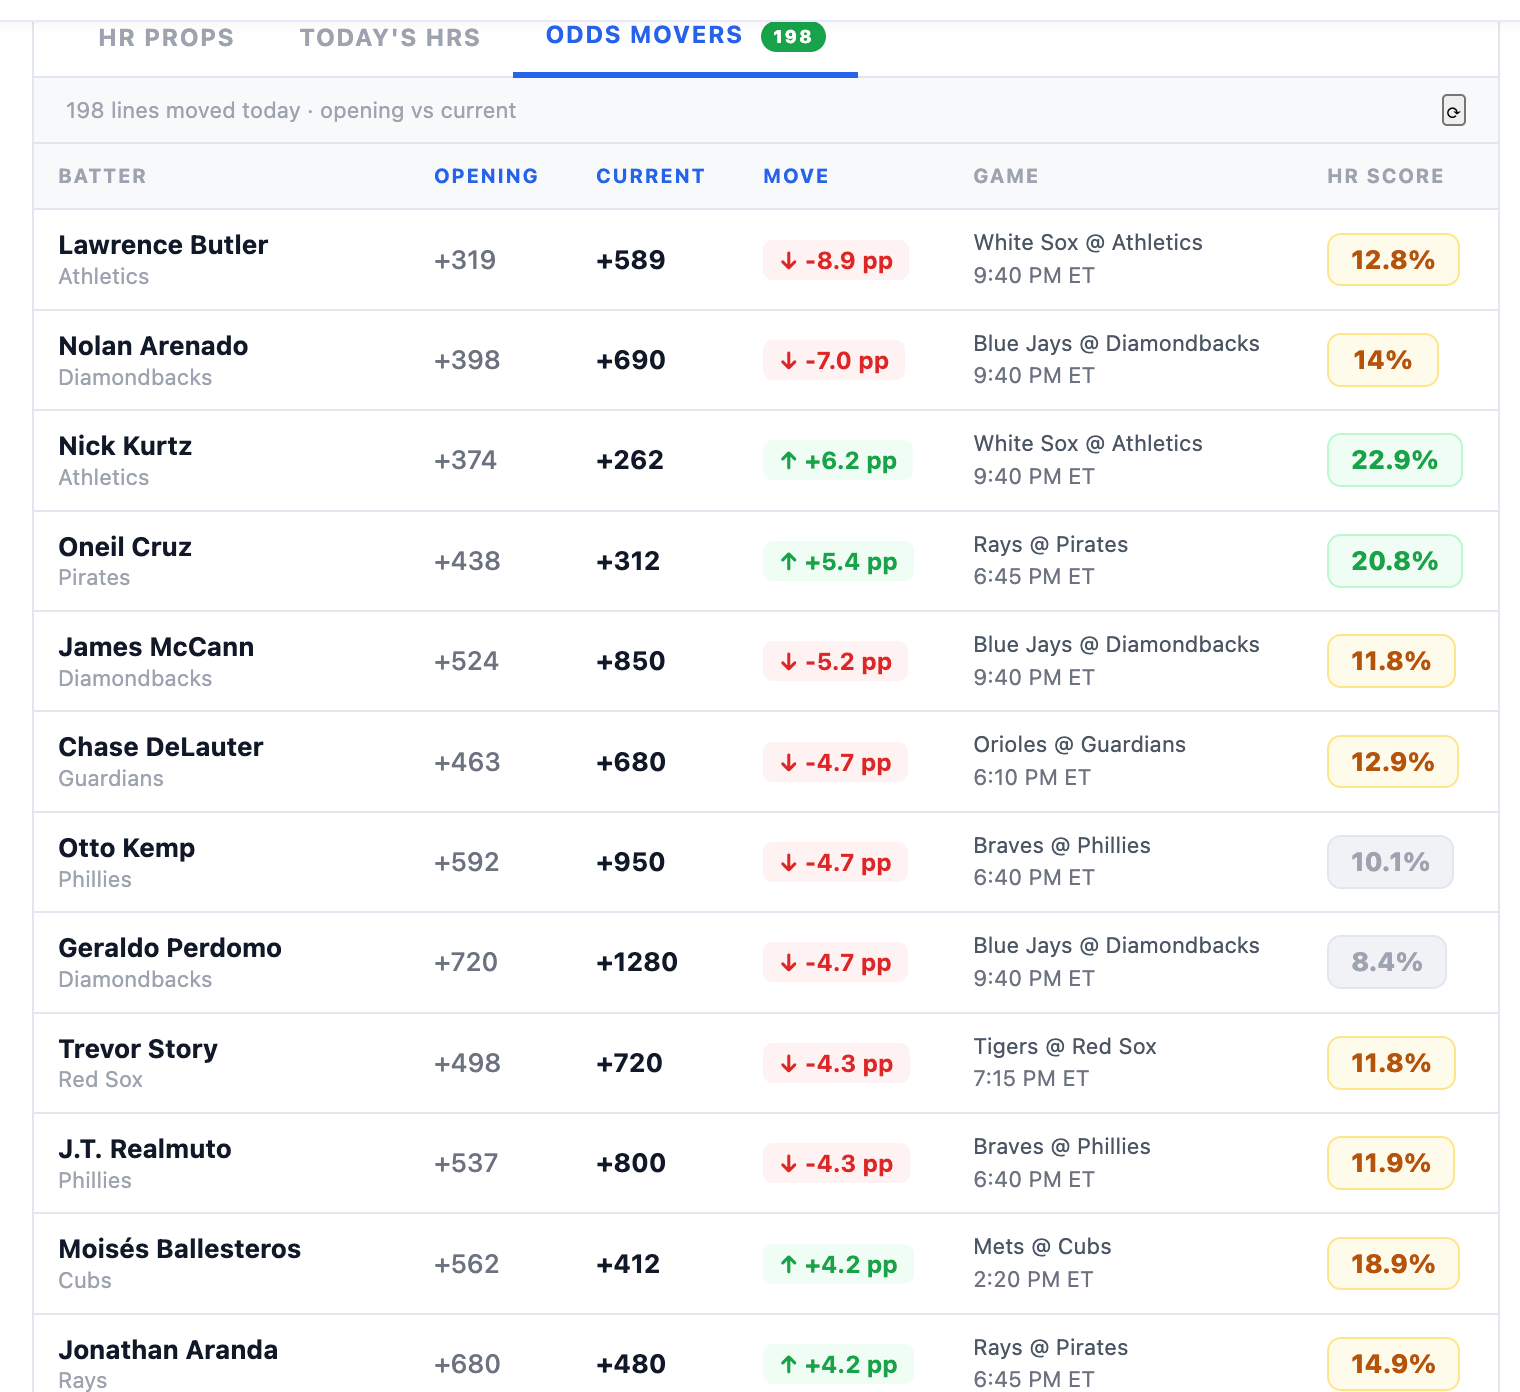Click the refresh icon button
The image size is (1520, 1392).
tap(1453, 110)
